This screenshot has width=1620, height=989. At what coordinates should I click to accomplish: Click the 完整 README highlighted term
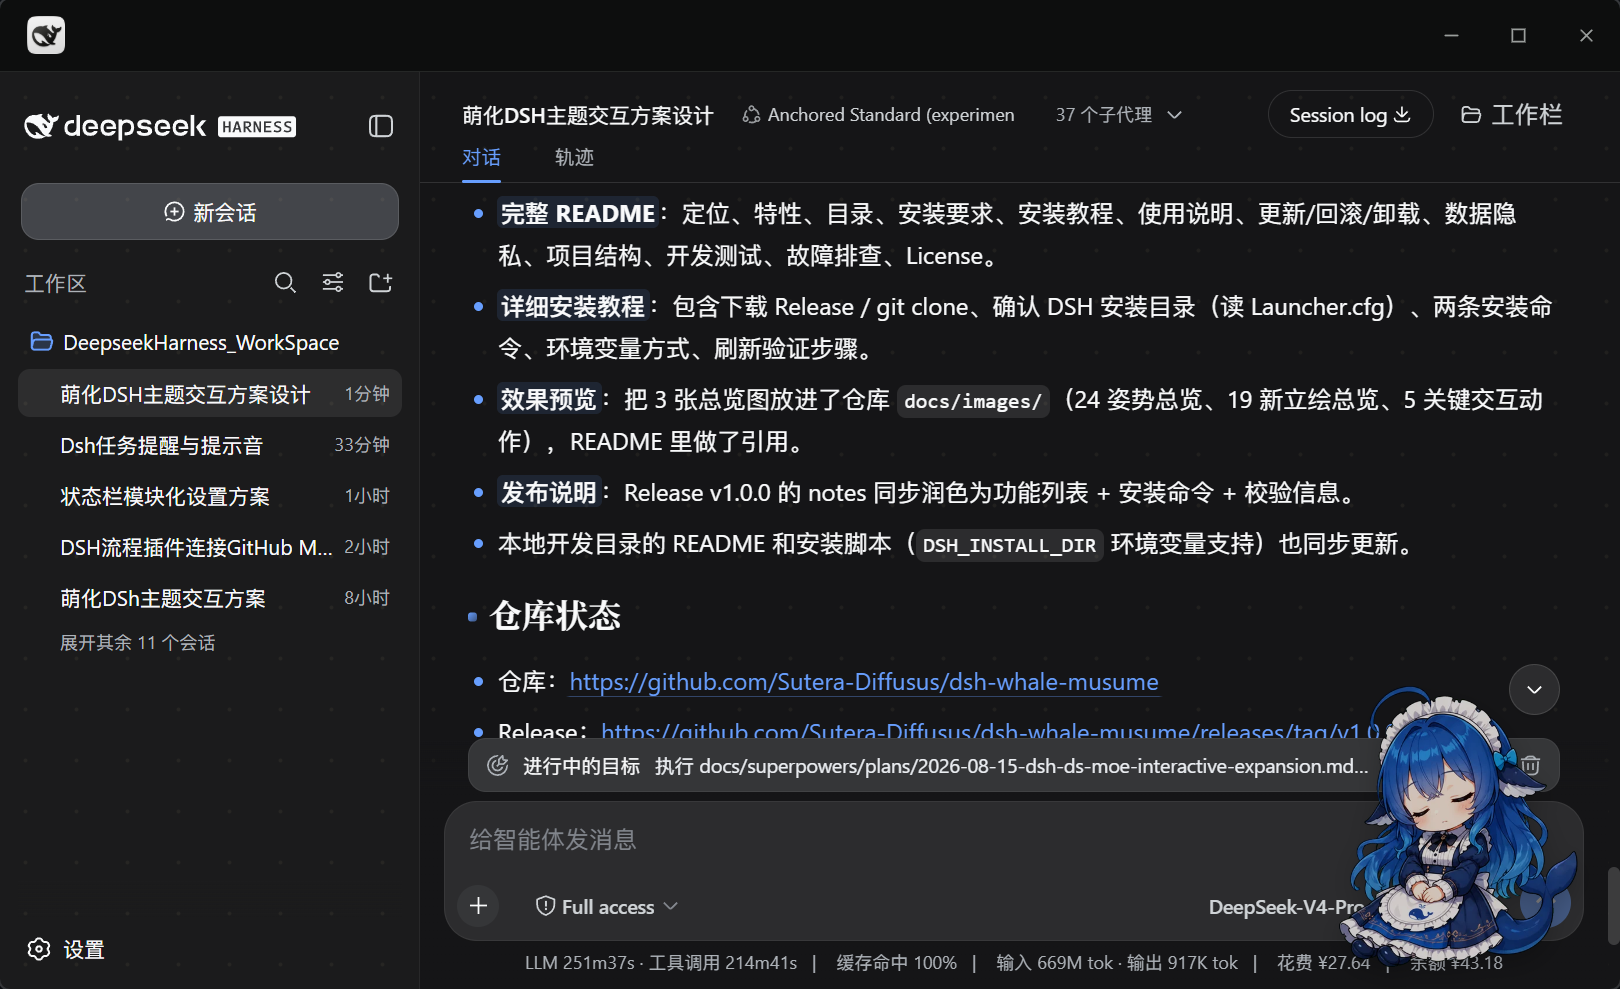point(578,214)
